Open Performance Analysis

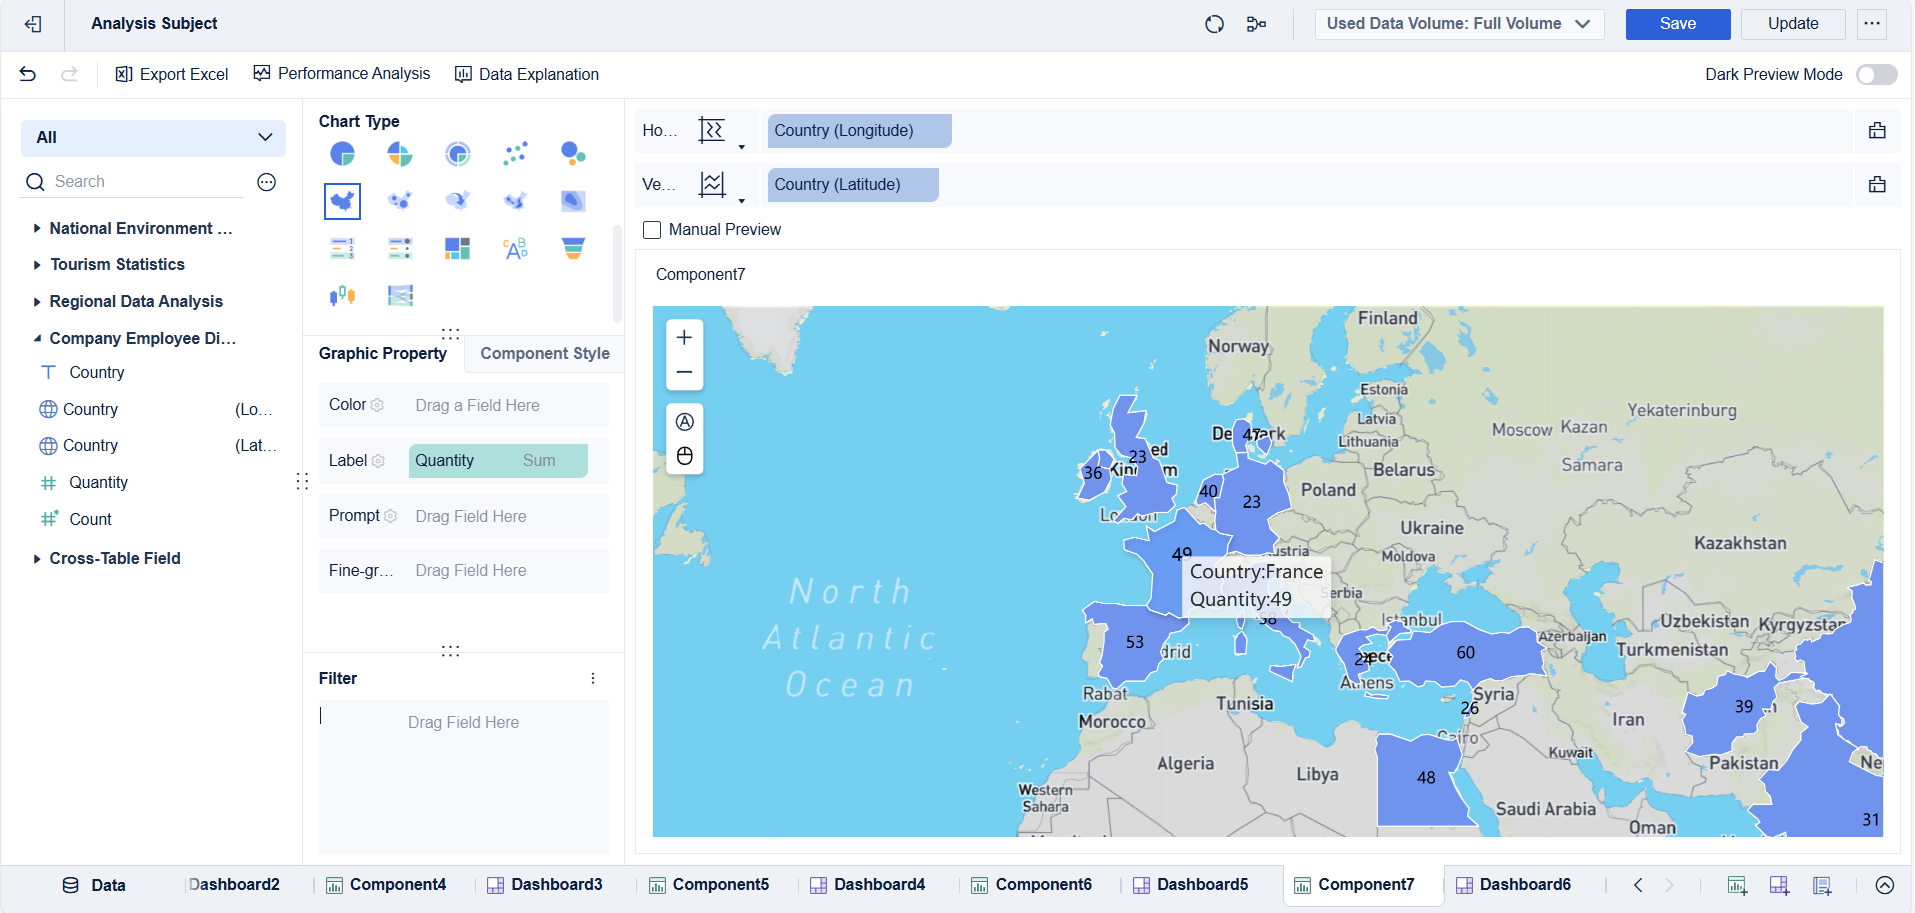click(x=342, y=74)
